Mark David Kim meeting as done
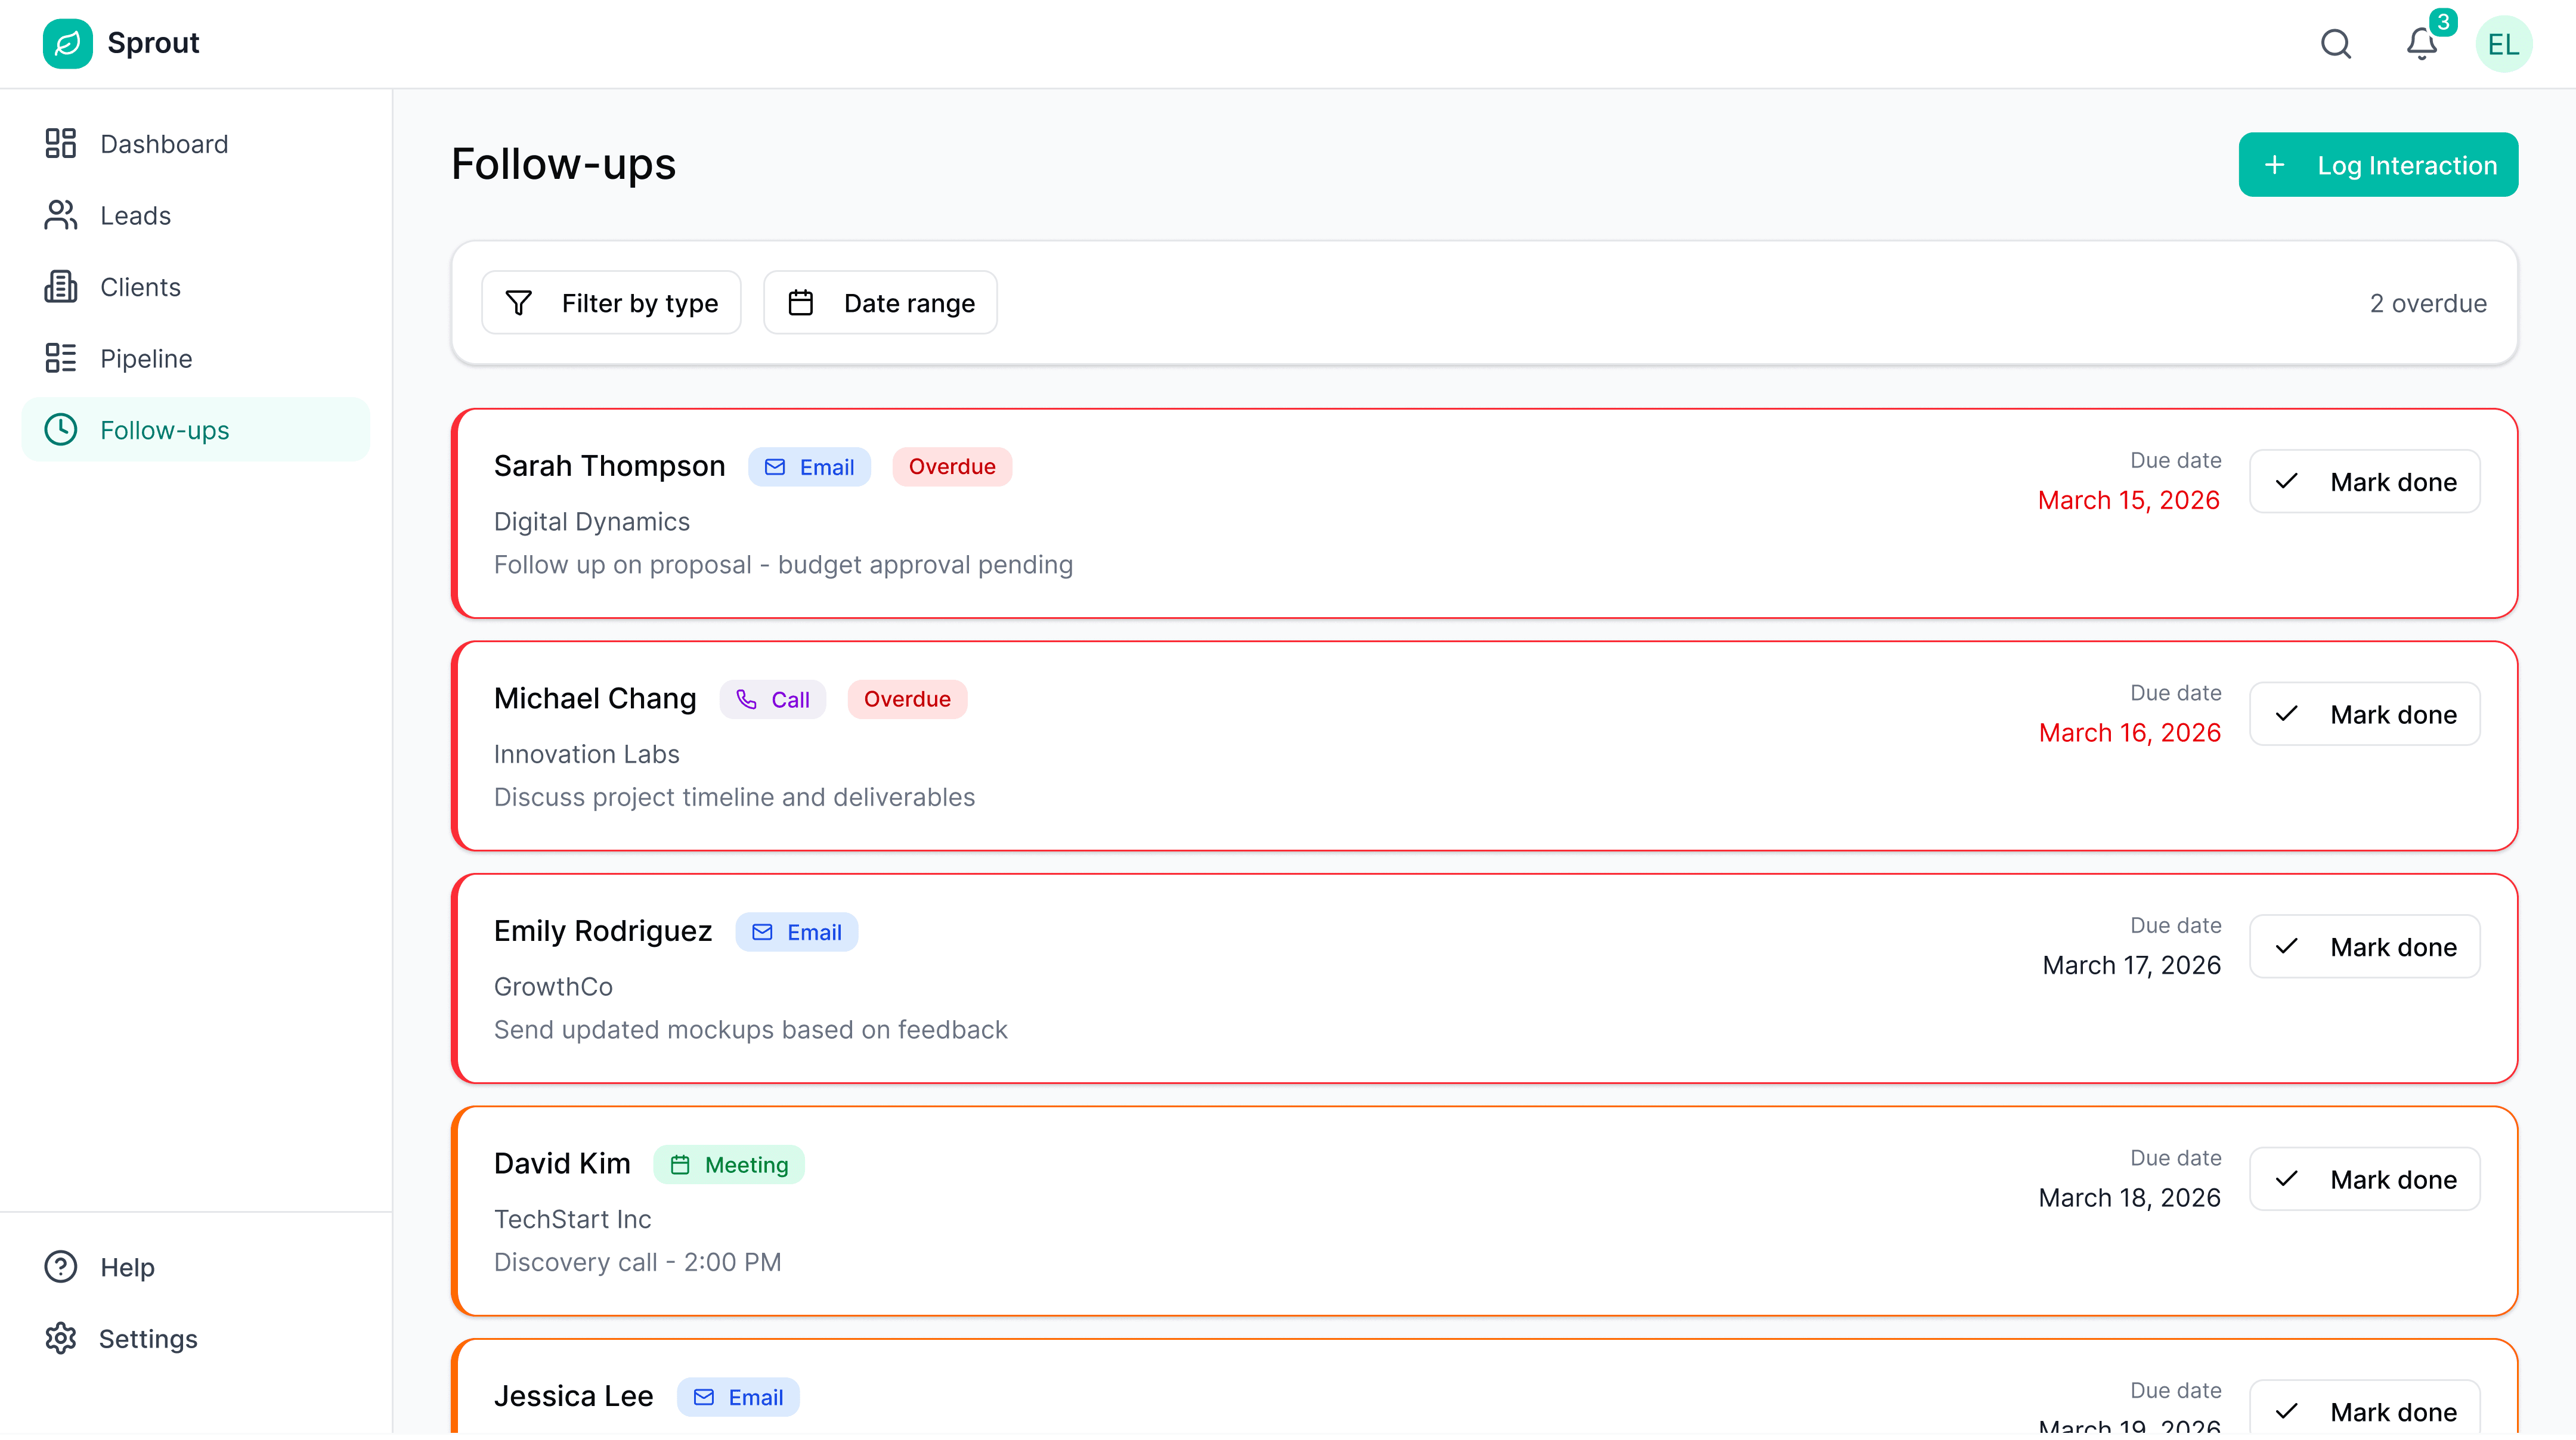 tap(2364, 1179)
